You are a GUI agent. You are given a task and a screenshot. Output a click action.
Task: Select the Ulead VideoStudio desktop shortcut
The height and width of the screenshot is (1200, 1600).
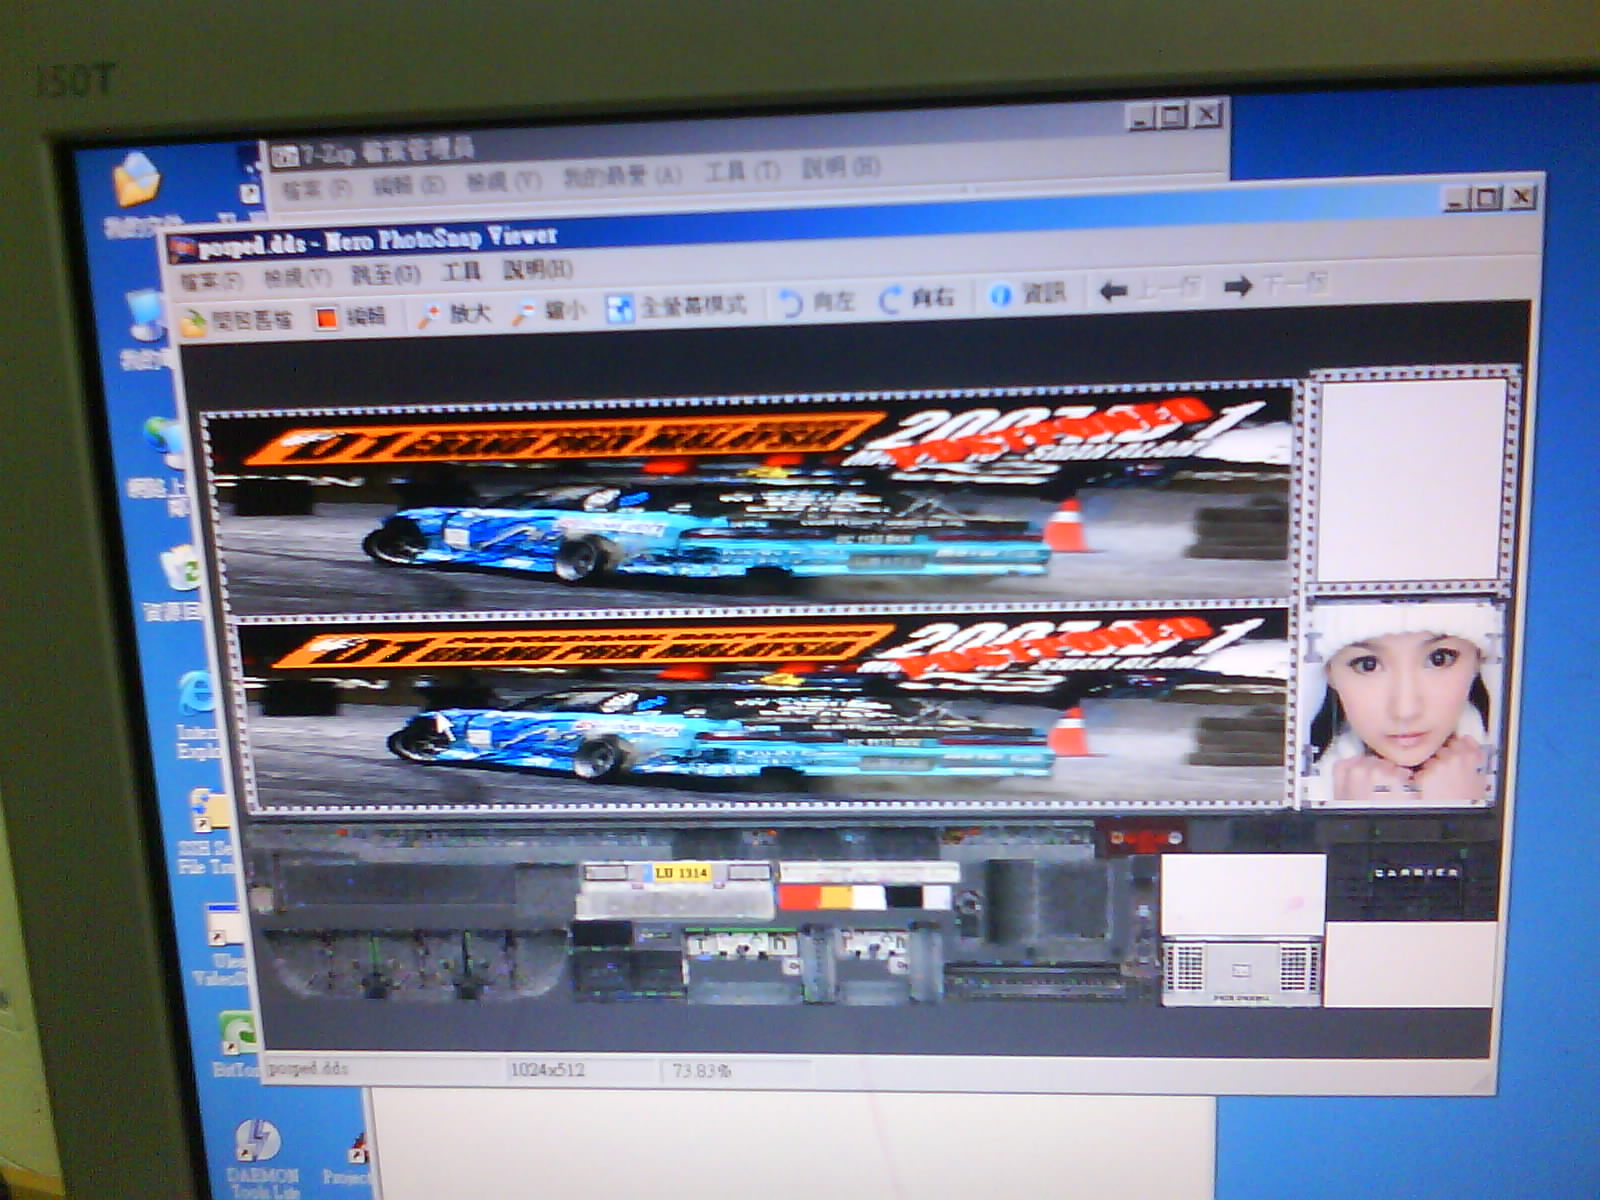tap(223, 925)
